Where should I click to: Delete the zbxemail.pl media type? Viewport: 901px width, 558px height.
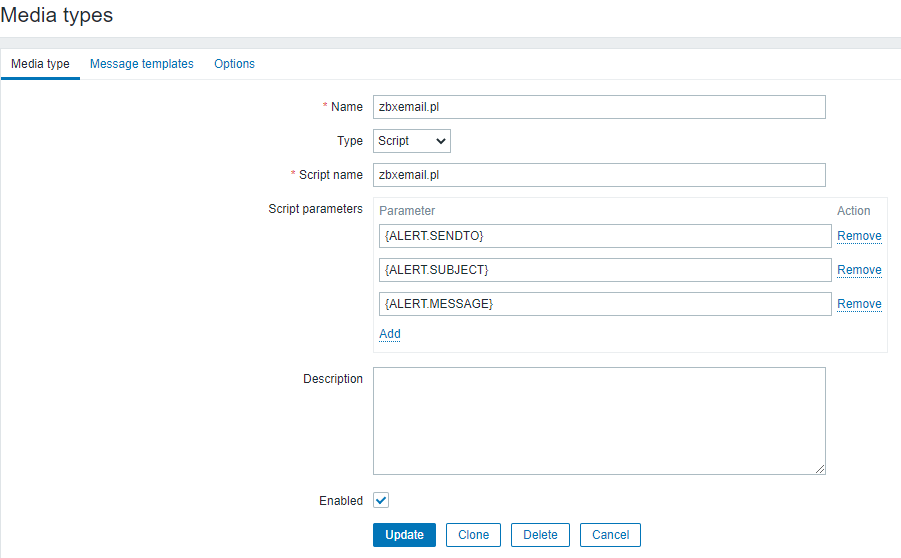point(540,535)
